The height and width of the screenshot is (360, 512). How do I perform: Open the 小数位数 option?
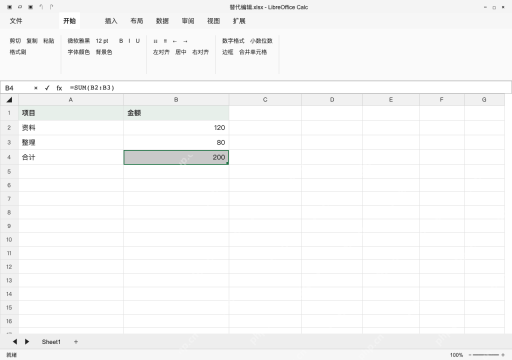pos(261,41)
